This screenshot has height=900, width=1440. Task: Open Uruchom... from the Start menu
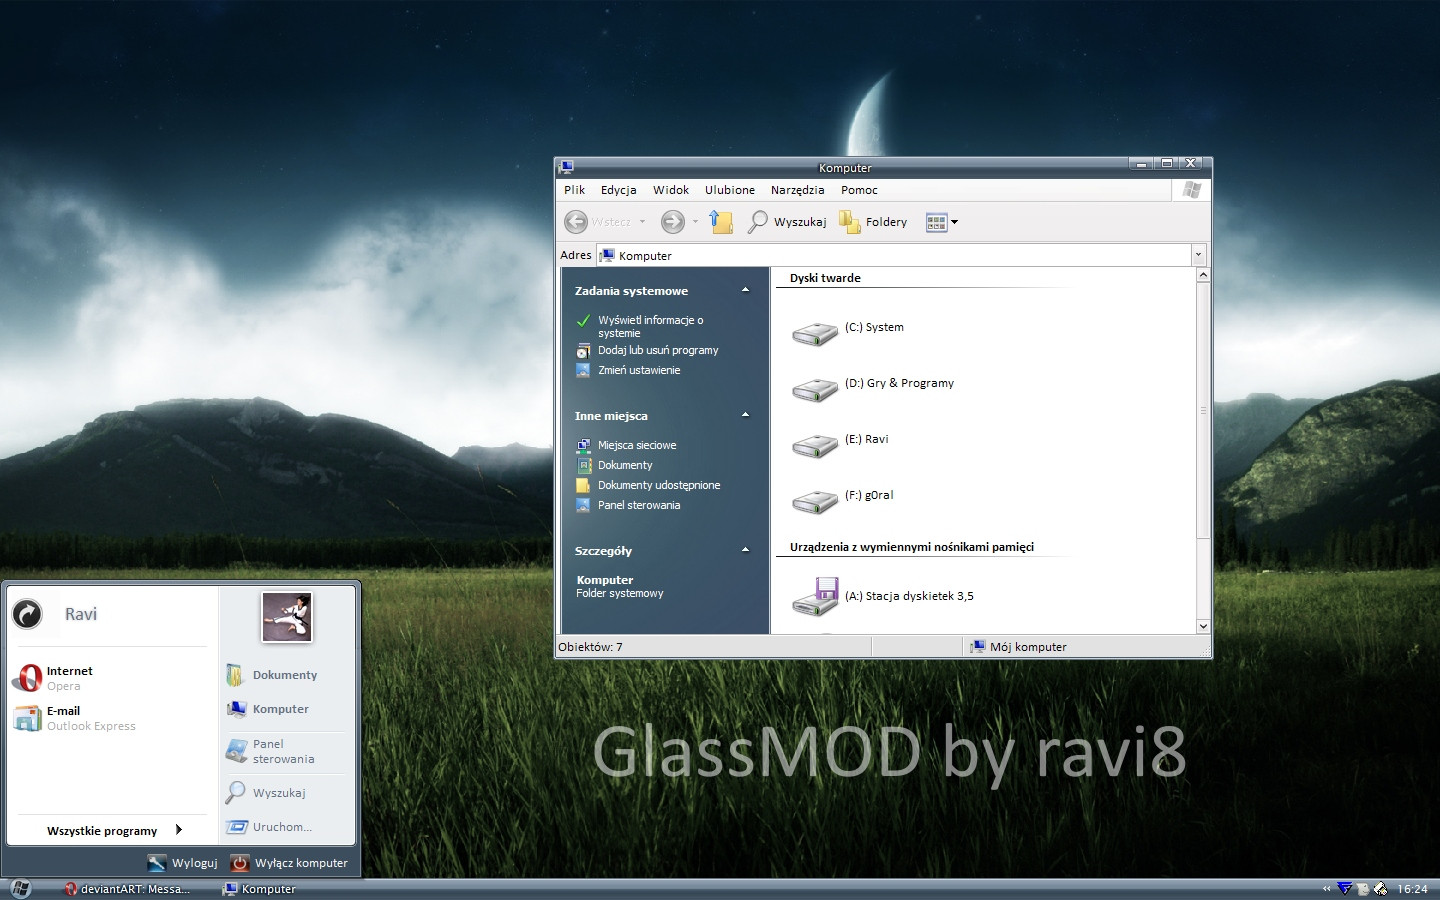pyautogui.click(x=268, y=827)
